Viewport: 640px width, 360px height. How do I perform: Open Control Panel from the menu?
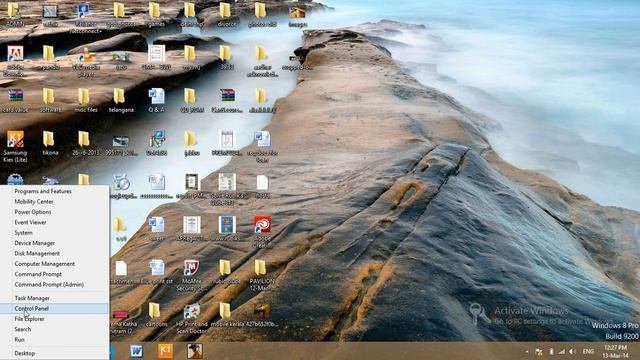point(55,309)
